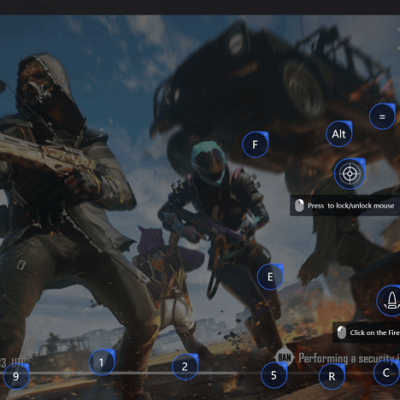
Task: Click the mouse icon in lock/unlock tooltip
Action: pyautogui.click(x=299, y=206)
